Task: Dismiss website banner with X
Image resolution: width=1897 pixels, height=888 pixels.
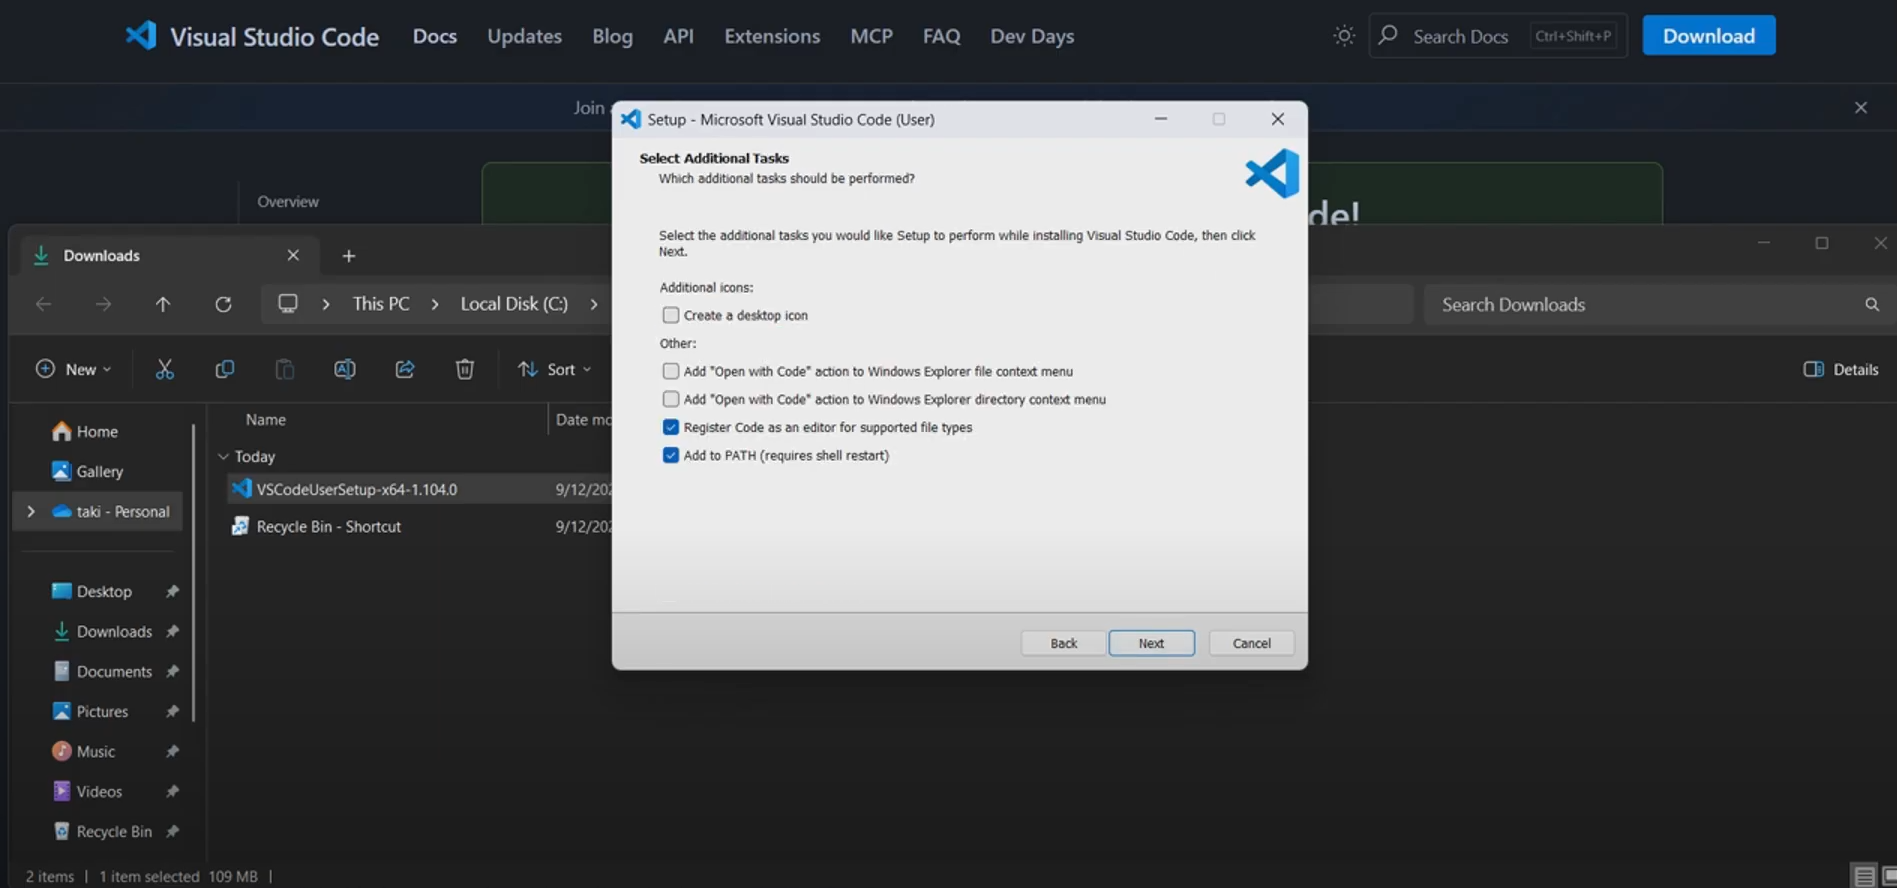Action: point(1860,107)
